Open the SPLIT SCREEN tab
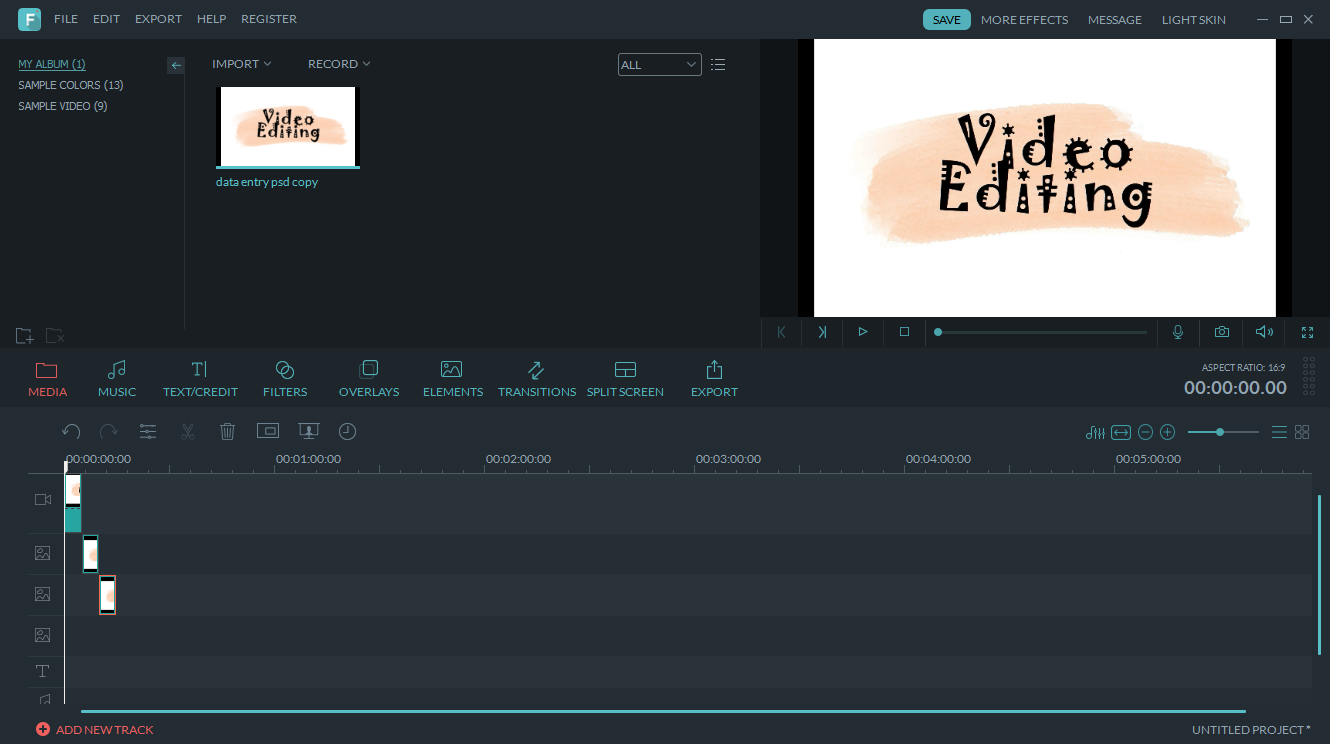This screenshot has width=1330, height=744. (x=625, y=379)
